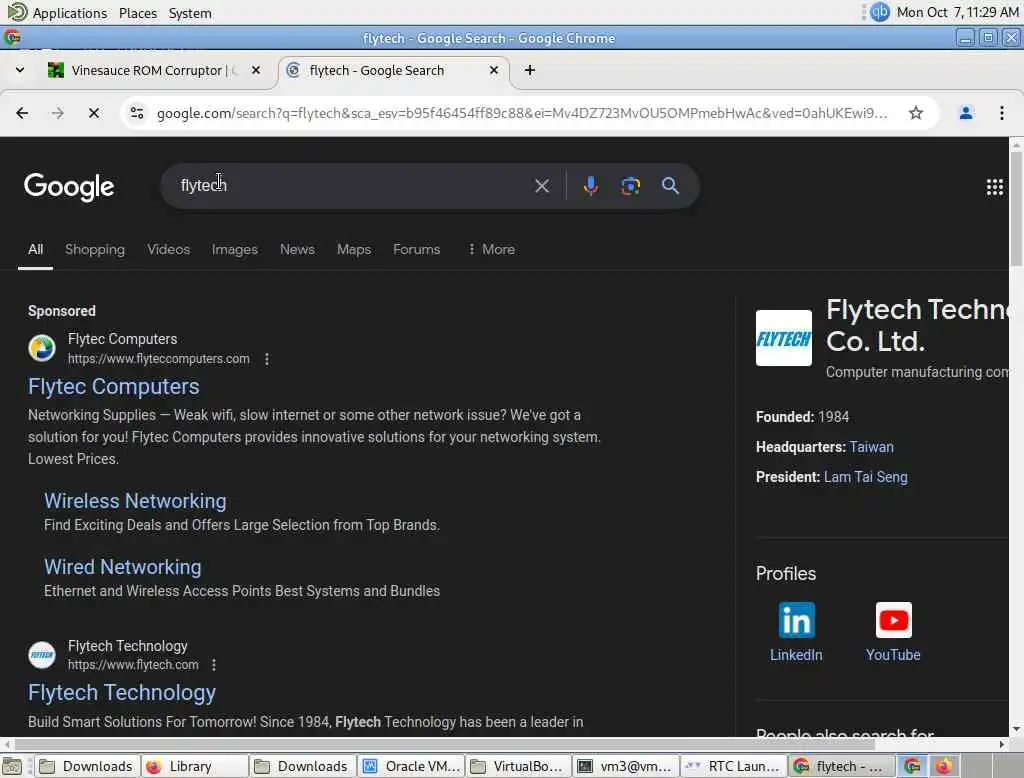Click the Lam Tai Seng president link
This screenshot has width=1024, height=778.
click(x=865, y=477)
